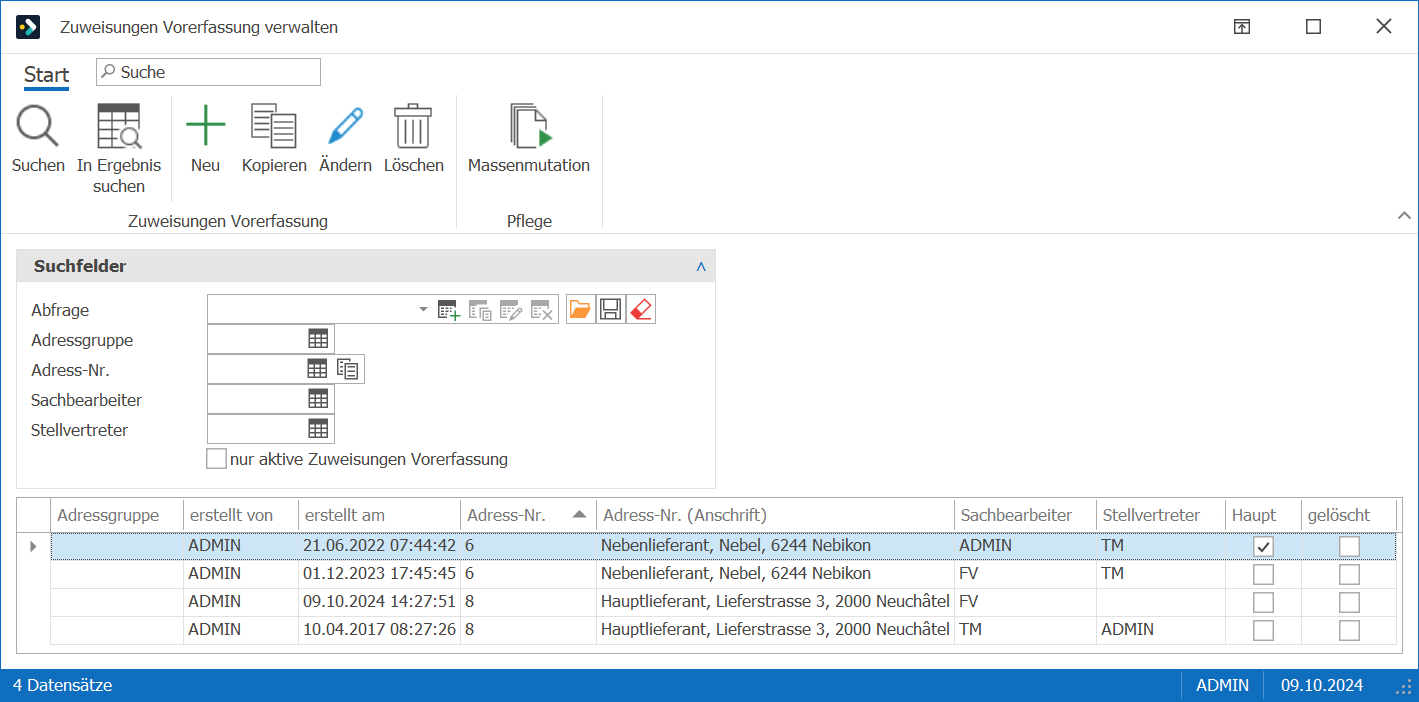Click the Stellvertreter column header
The width and height of the screenshot is (1419, 702).
1161,515
